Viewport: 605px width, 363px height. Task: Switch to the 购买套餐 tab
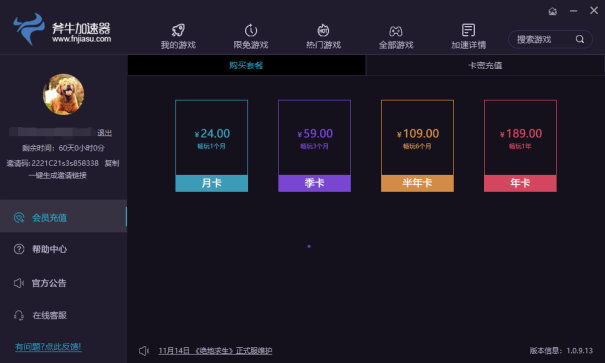click(x=246, y=65)
